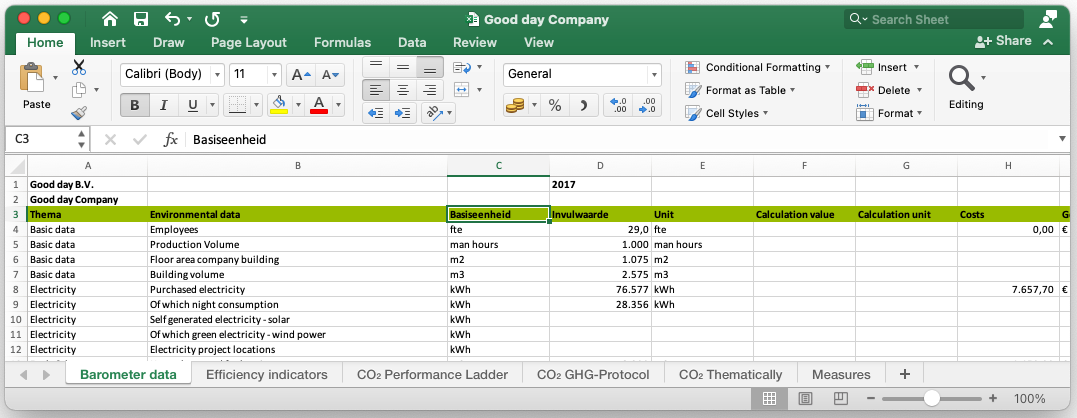This screenshot has width=1077, height=418.
Task: Apply red font color
Action: pyautogui.click(x=319, y=105)
